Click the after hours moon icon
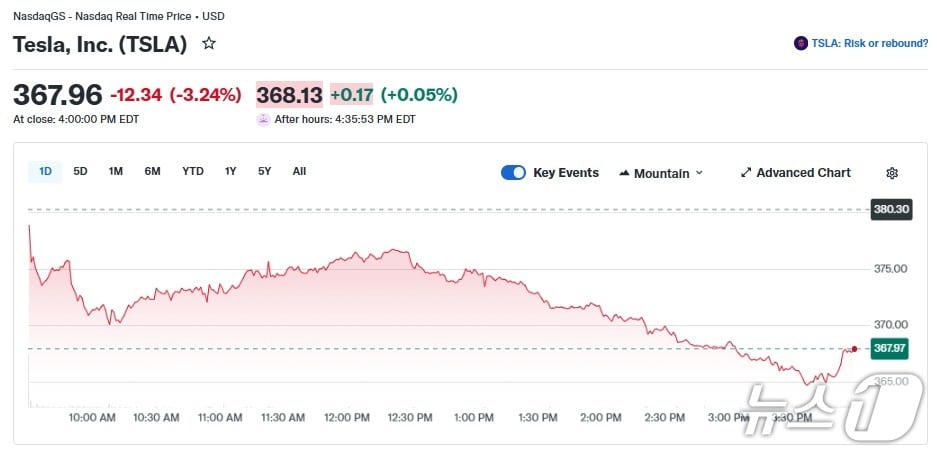937x455 pixels. [x=263, y=119]
